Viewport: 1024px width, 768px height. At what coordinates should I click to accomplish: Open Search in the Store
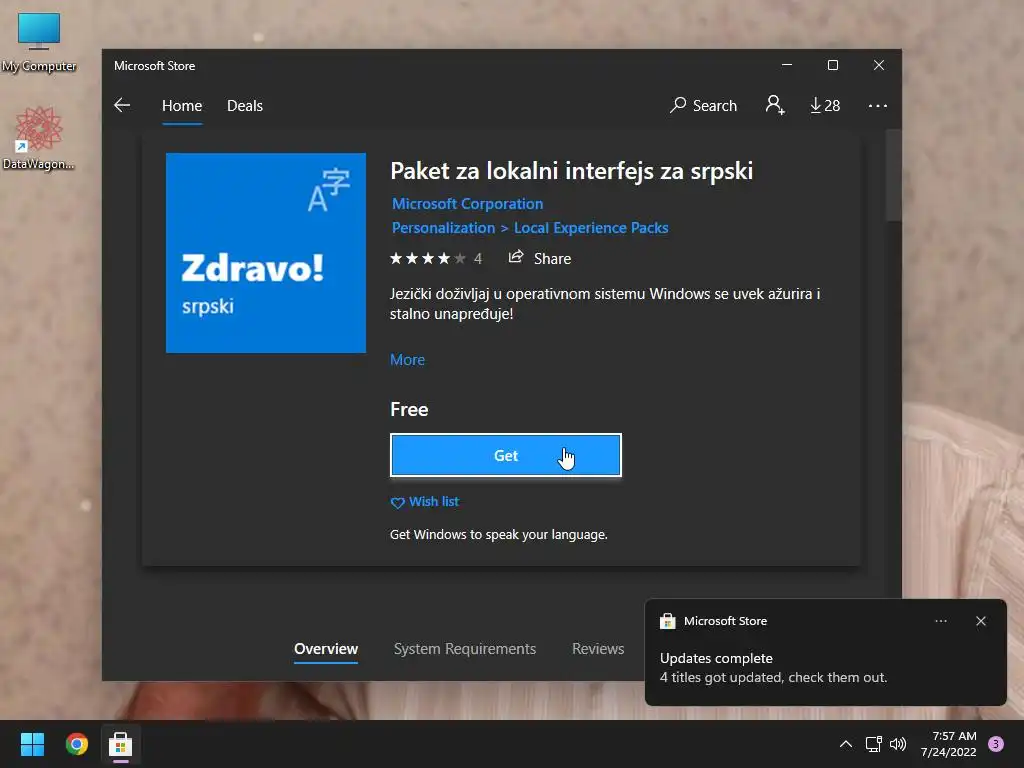703,105
